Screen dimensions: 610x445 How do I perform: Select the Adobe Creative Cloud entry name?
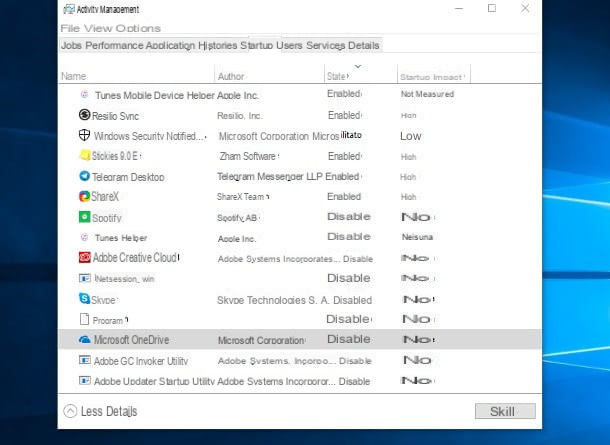click(x=135, y=258)
